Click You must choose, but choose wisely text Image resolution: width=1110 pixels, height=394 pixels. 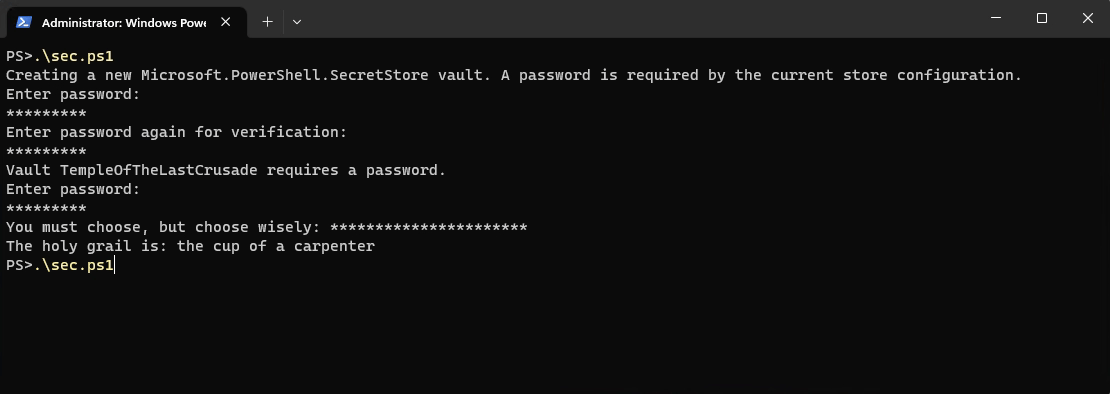click(164, 228)
